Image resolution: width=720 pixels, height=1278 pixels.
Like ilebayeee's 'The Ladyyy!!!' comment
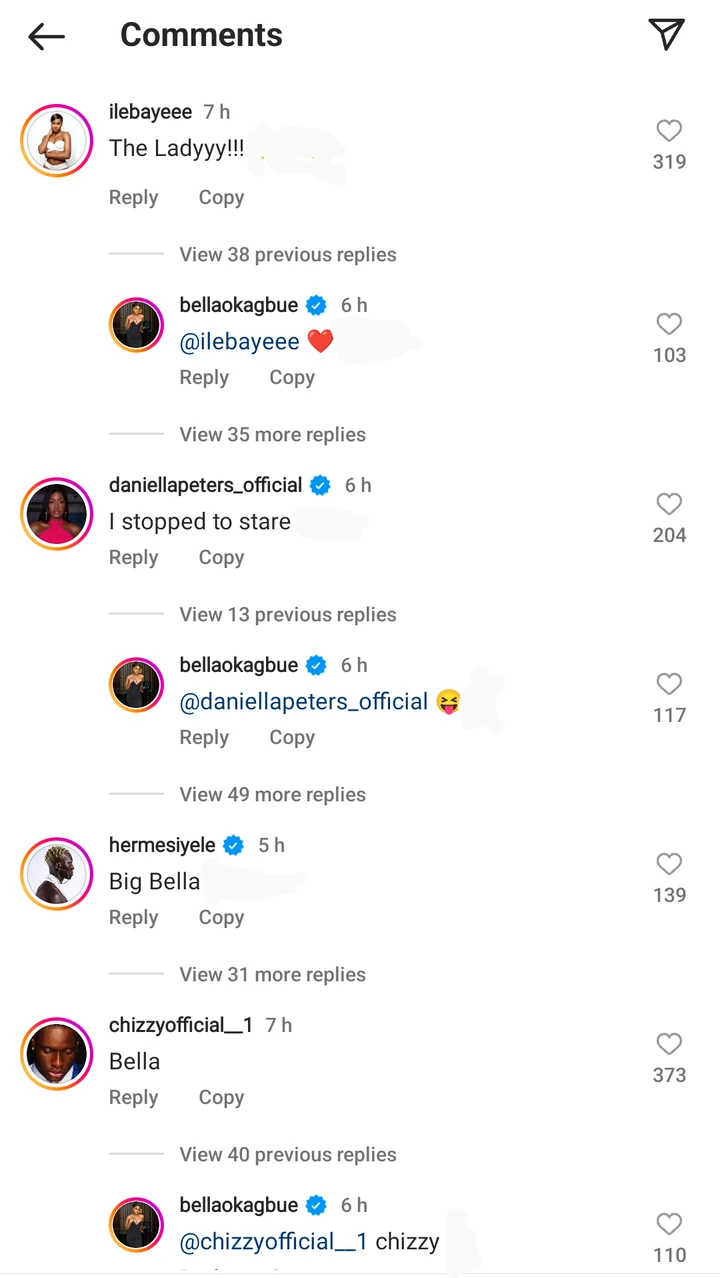point(669,131)
